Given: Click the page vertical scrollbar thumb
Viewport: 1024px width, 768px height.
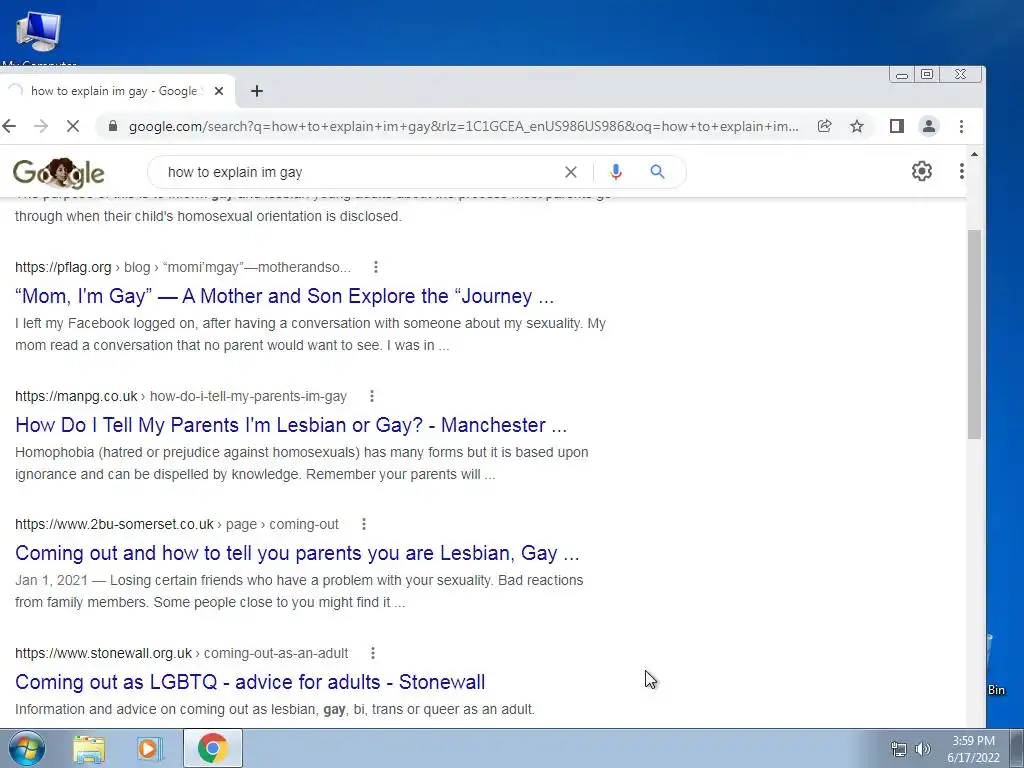Looking at the screenshot, I should point(974,334).
